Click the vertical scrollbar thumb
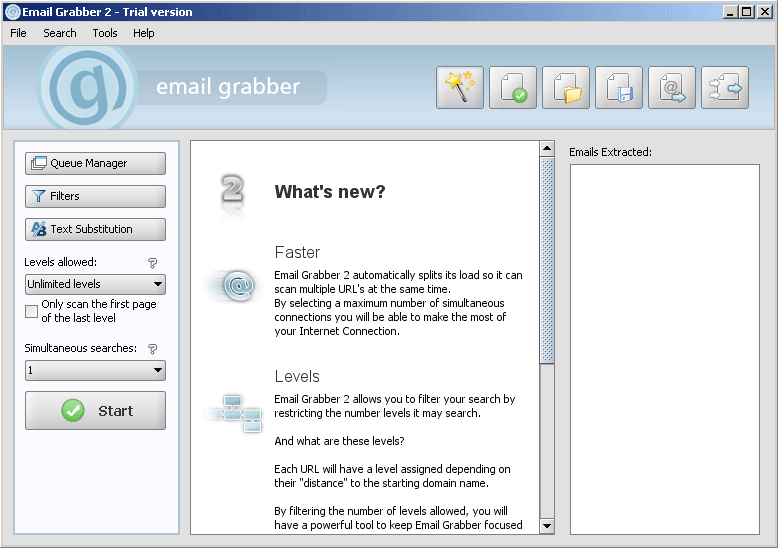Image resolution: width=778 pixels, height=548 pixels. point(547,261)
